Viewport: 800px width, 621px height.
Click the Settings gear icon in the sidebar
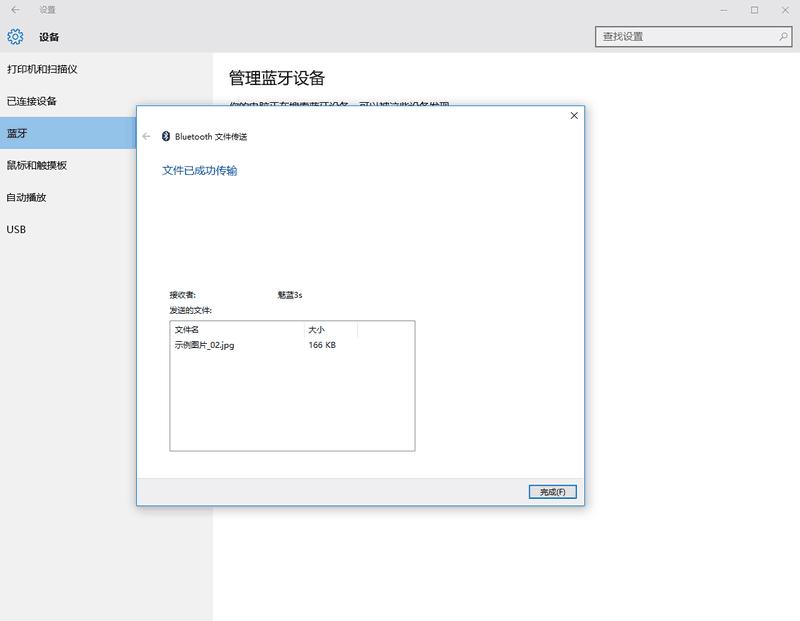[x=14, y=37]
